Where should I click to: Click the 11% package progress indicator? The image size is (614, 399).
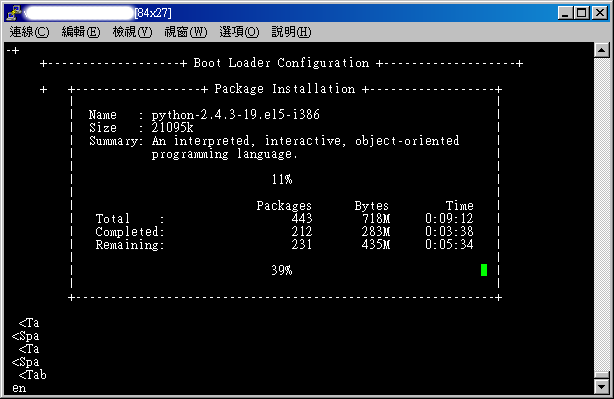282,179
